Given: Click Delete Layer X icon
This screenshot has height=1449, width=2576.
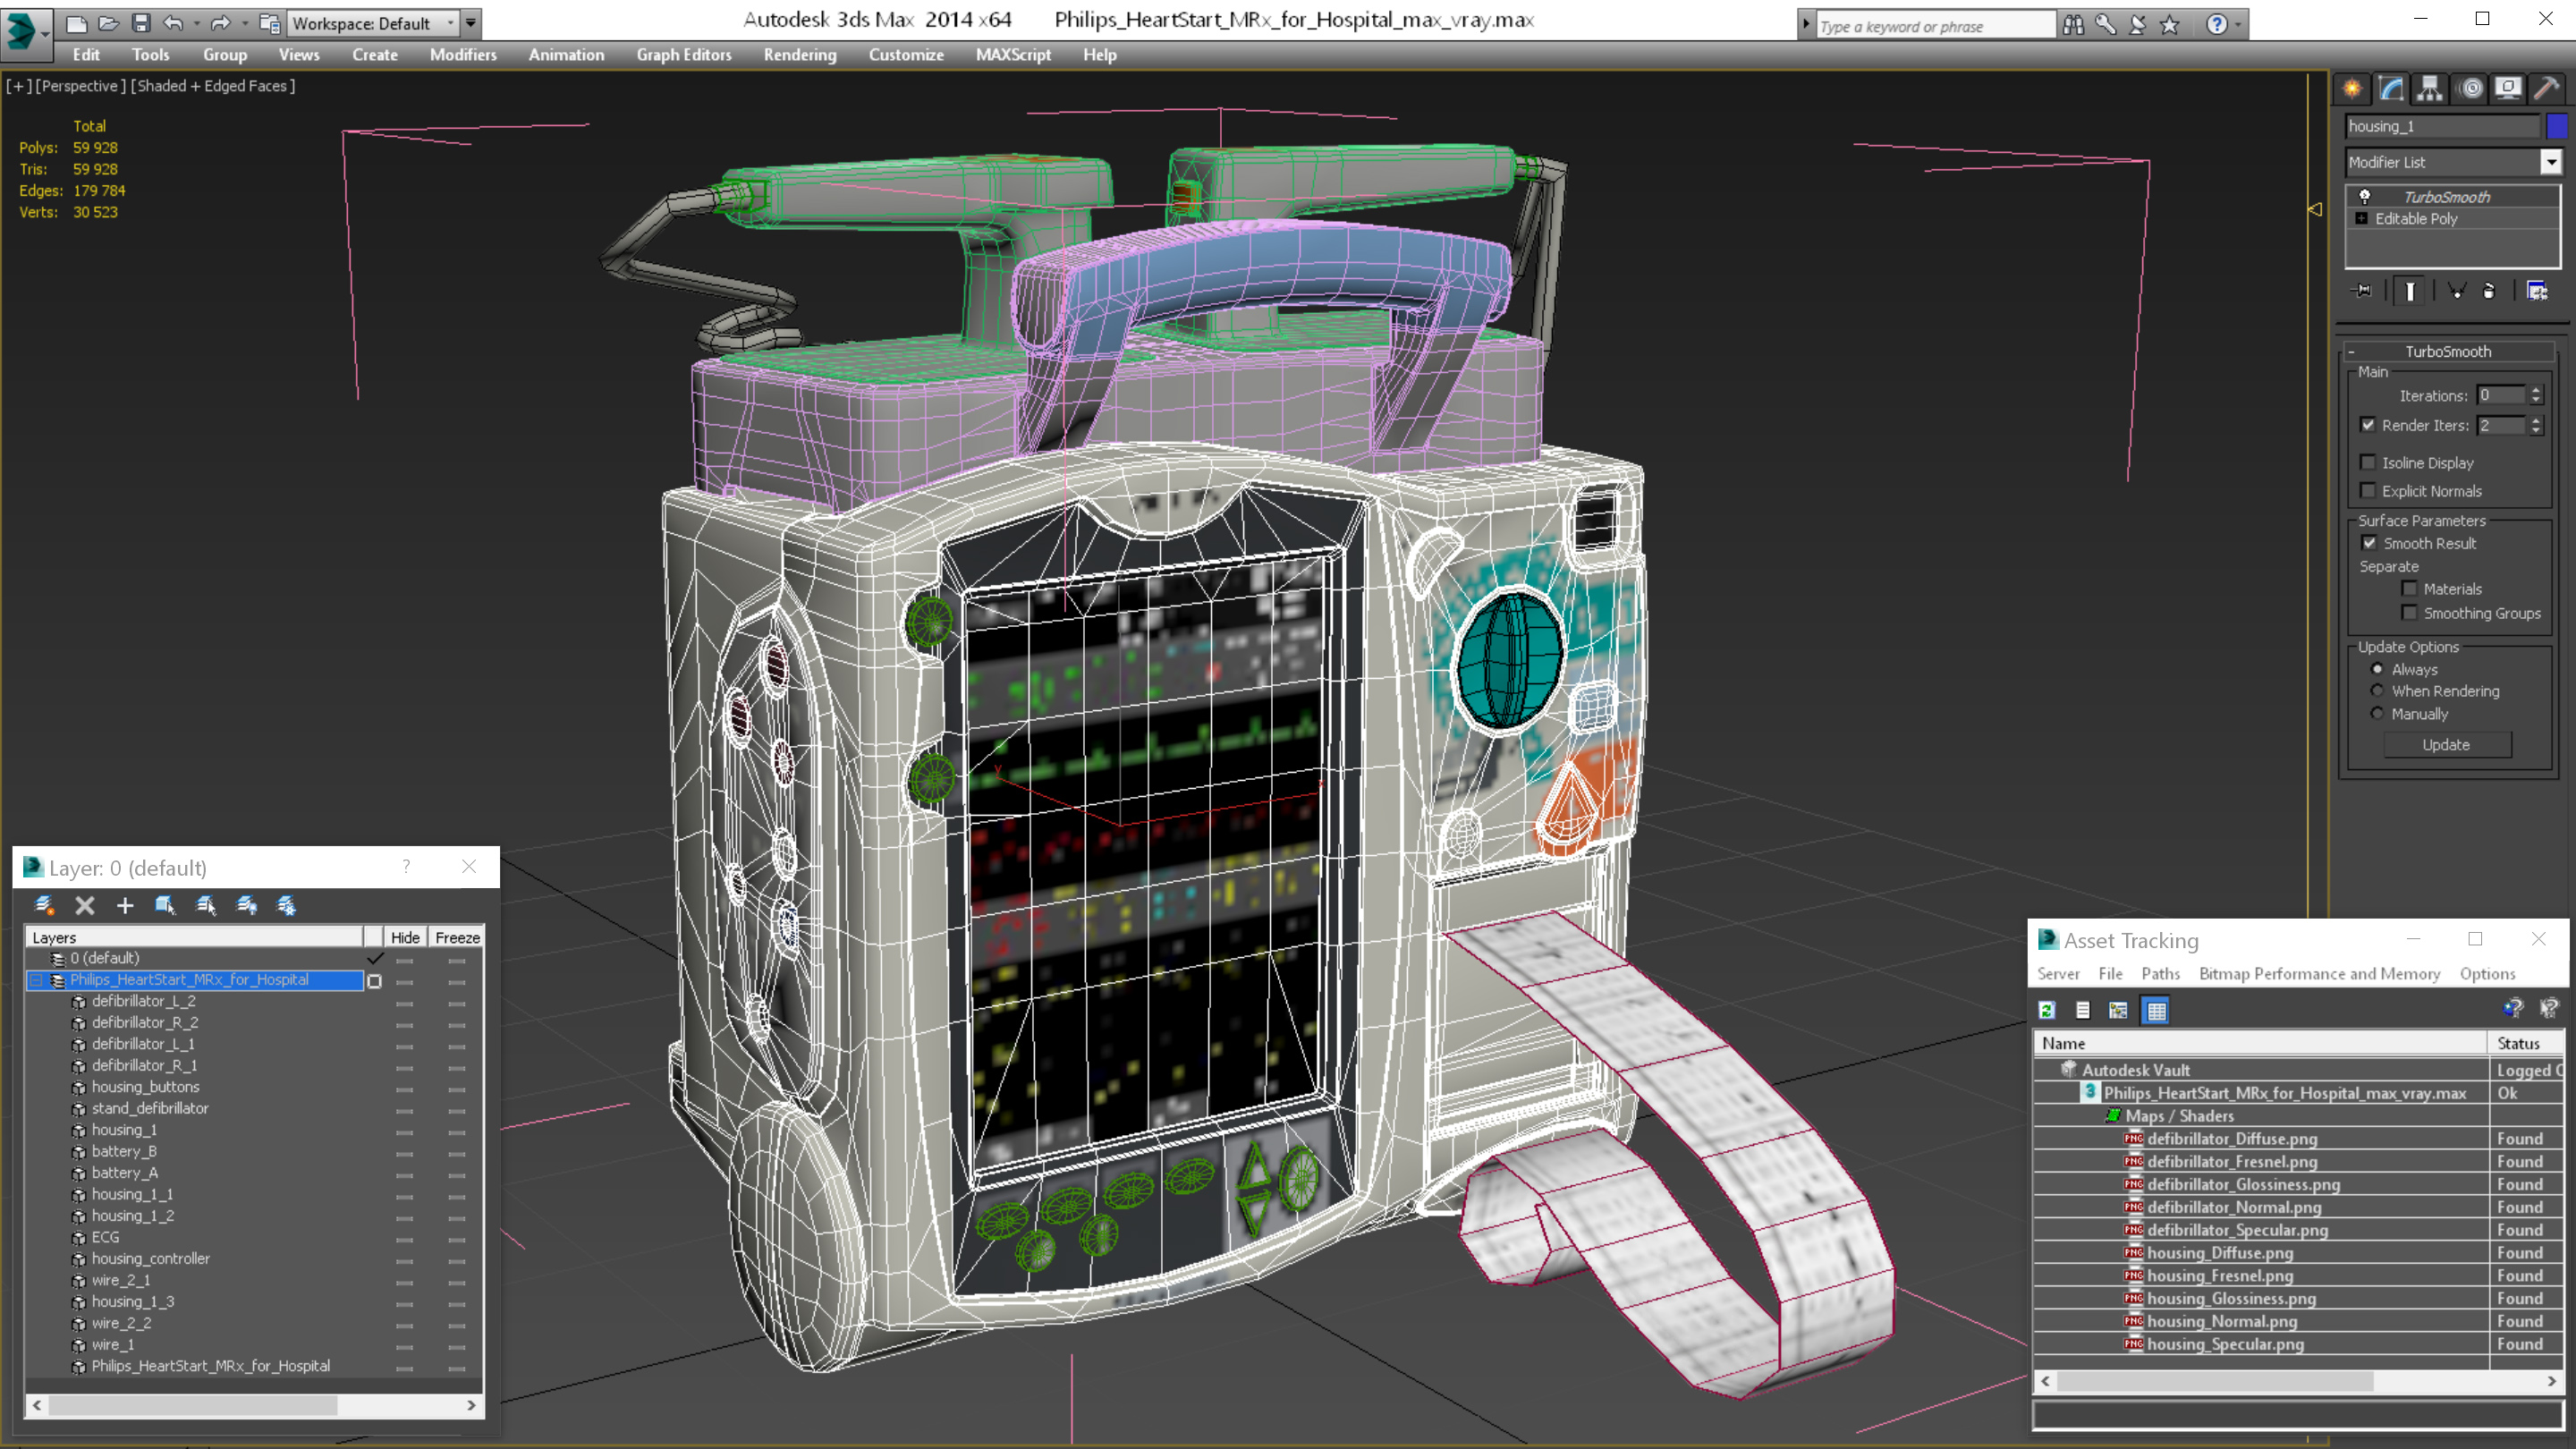Looking at the screenshot, I should coord(85,905).
